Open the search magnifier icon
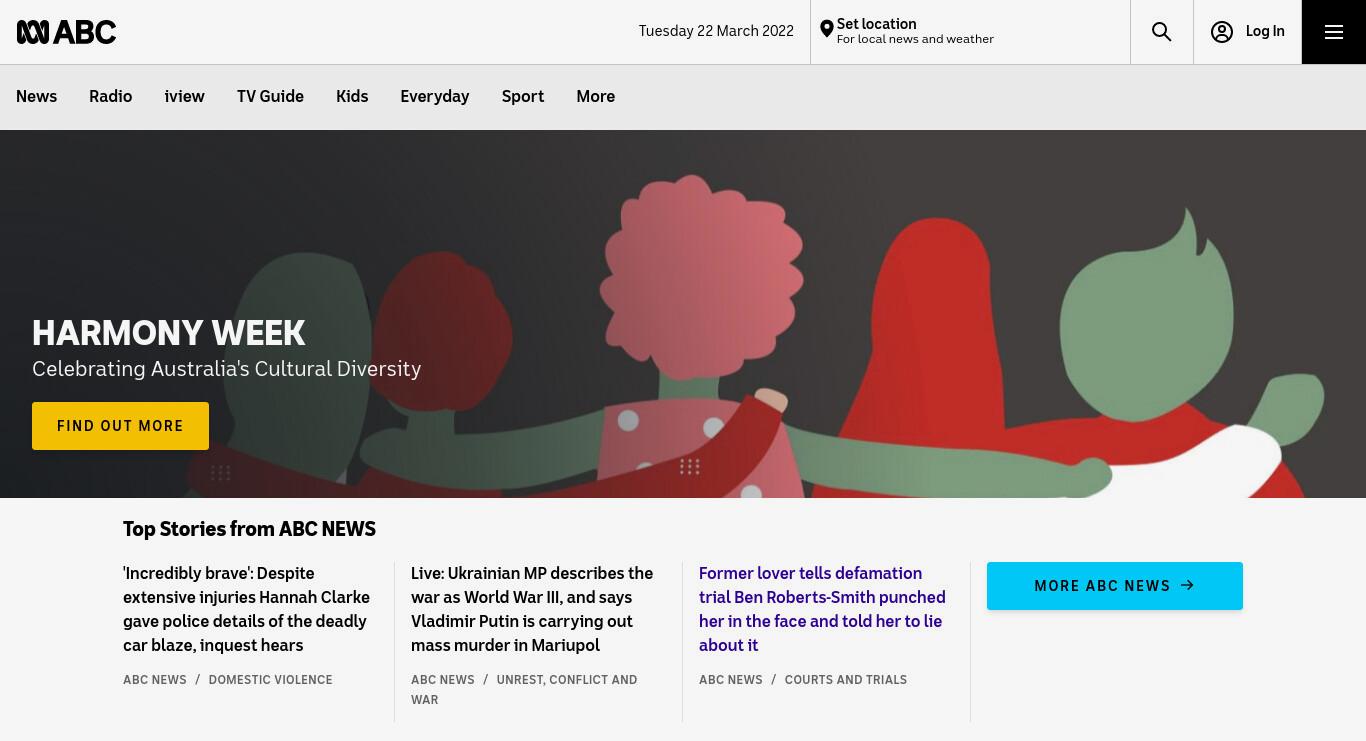Screen dimensions: 1366x741 pyautogui.click(x=1161, y=32)
